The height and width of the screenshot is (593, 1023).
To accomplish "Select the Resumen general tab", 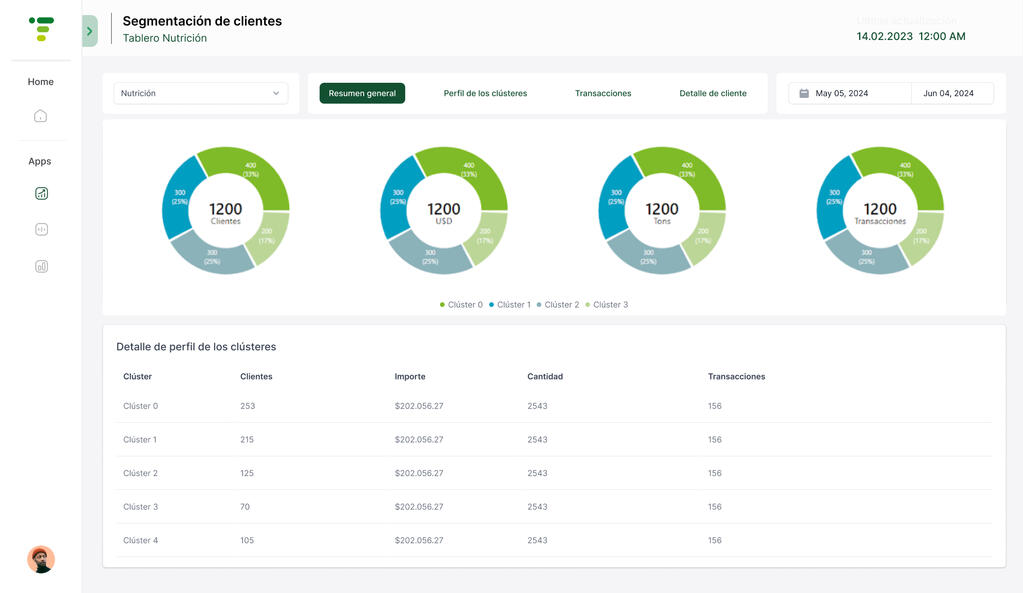I will 362,93.
